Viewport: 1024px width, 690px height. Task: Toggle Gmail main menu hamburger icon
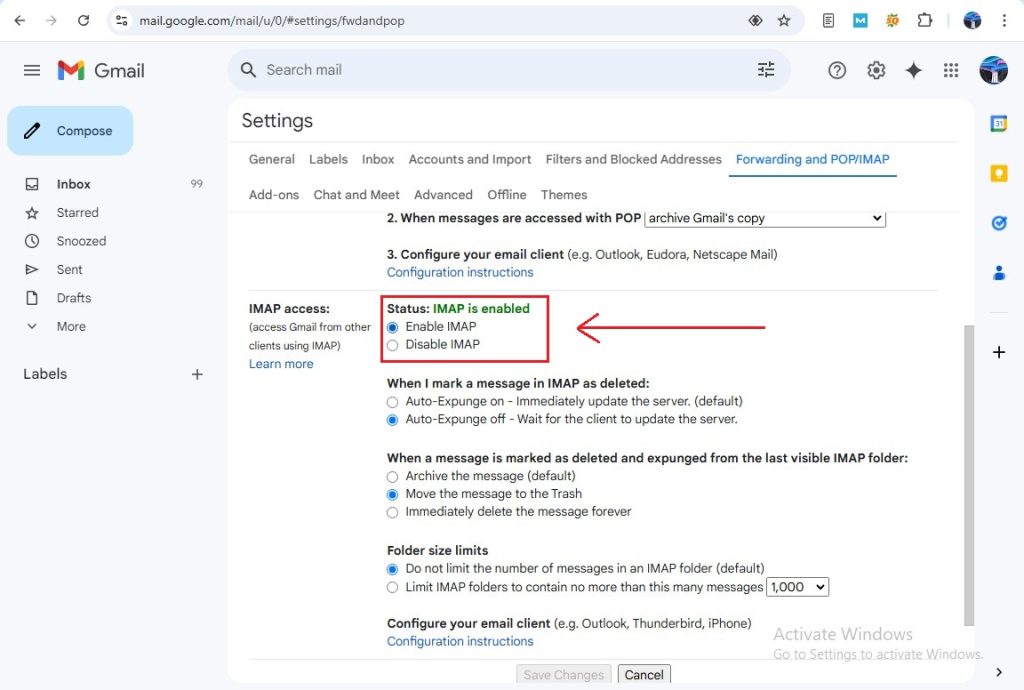(32, 70)
